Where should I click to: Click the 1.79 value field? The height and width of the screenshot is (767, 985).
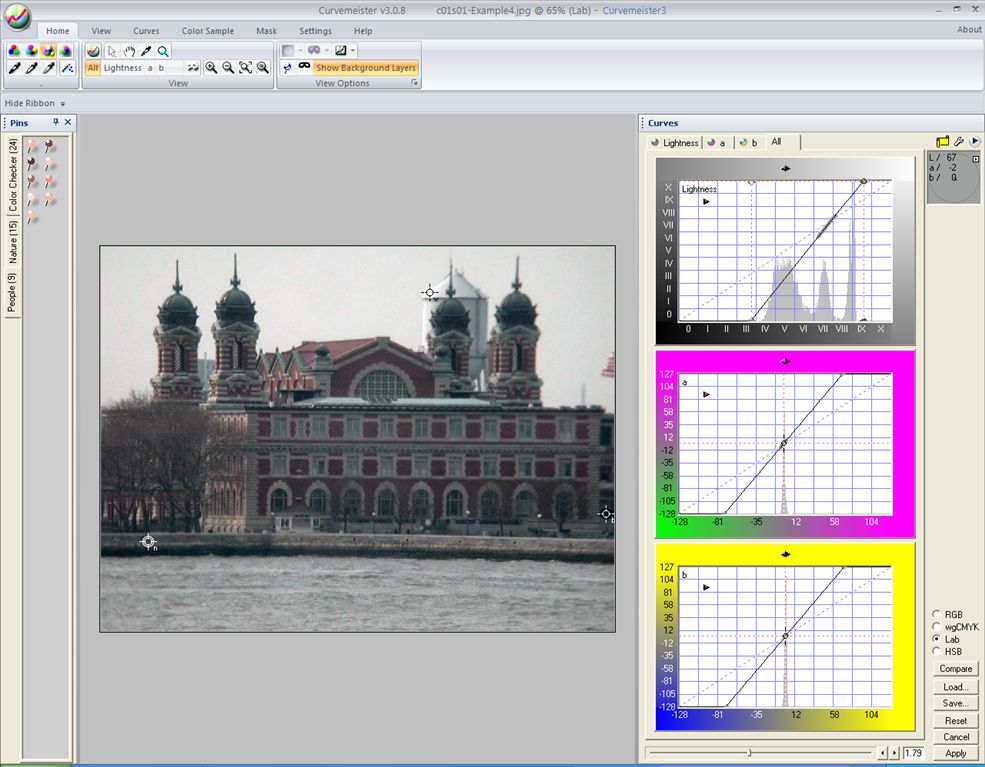tap(913, 753)
